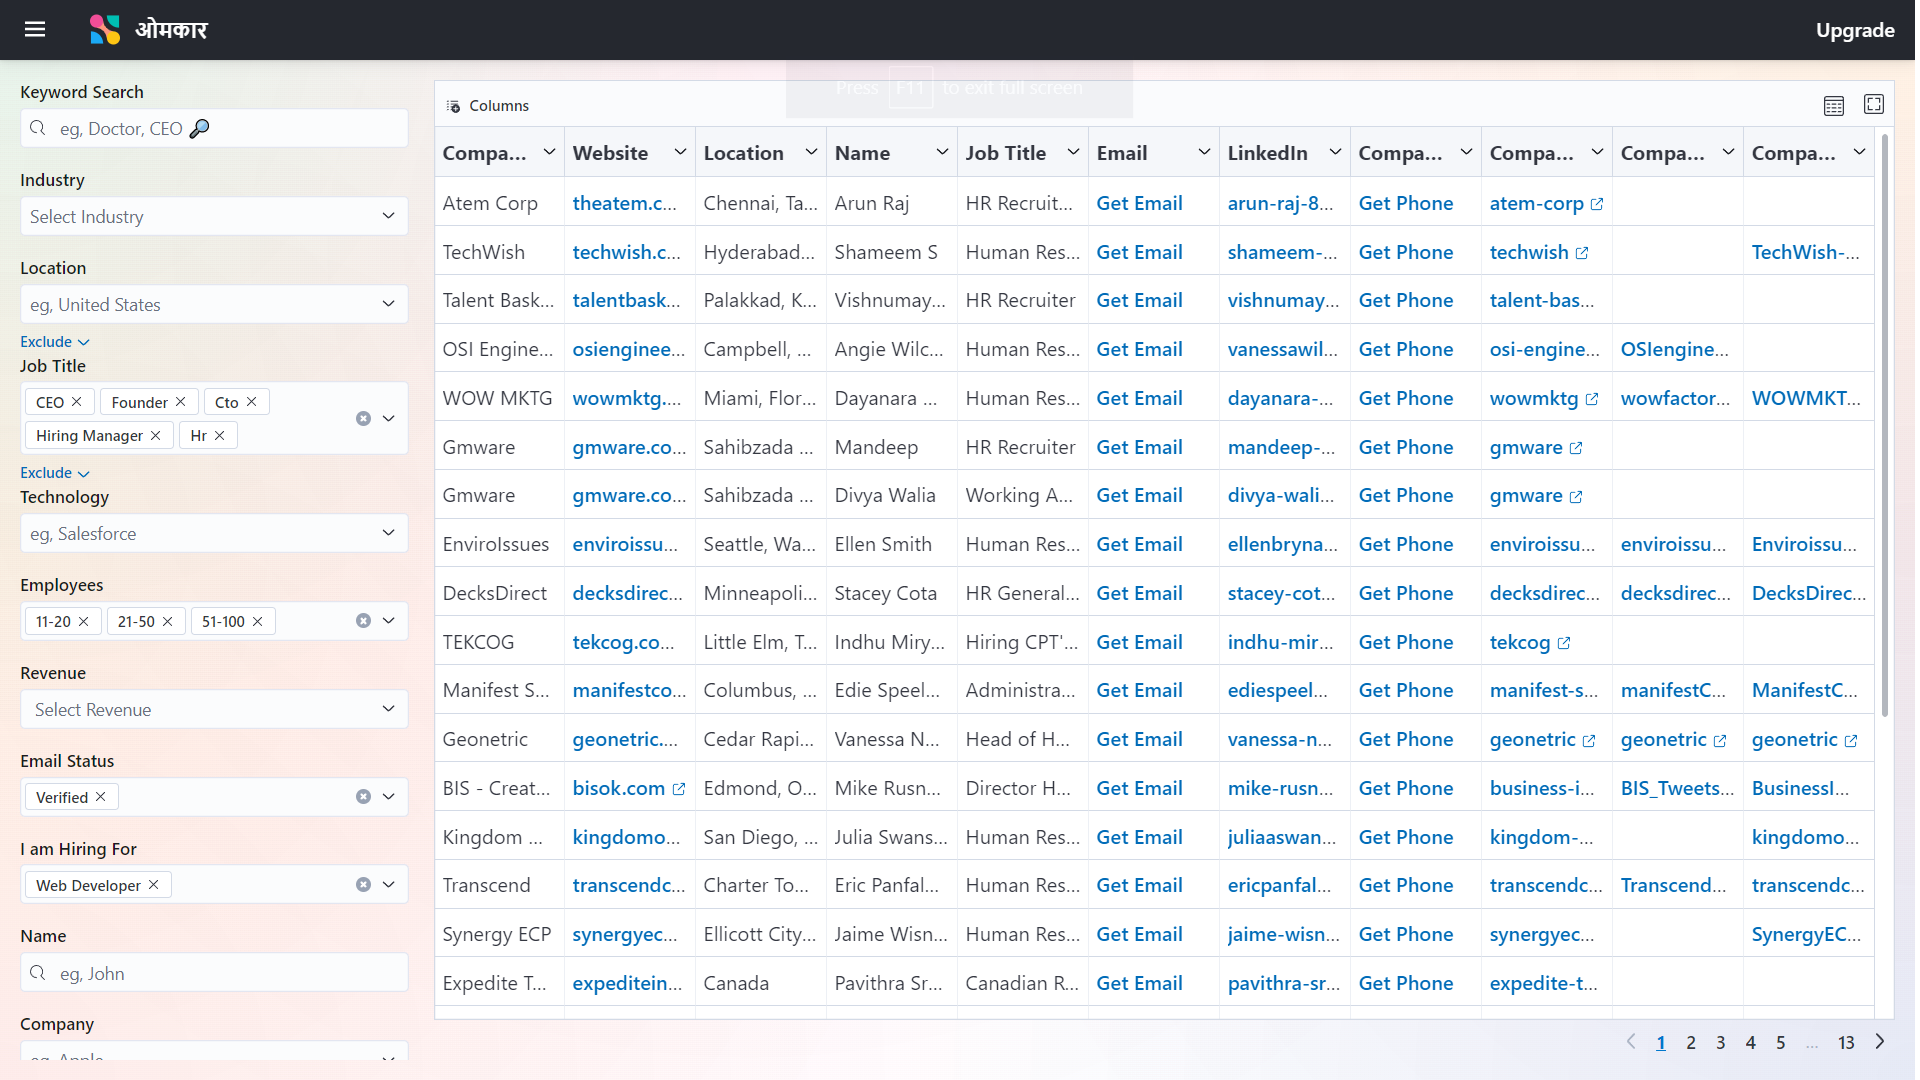Go to page 3

pyautogui.click(x=1720, y=1043)
